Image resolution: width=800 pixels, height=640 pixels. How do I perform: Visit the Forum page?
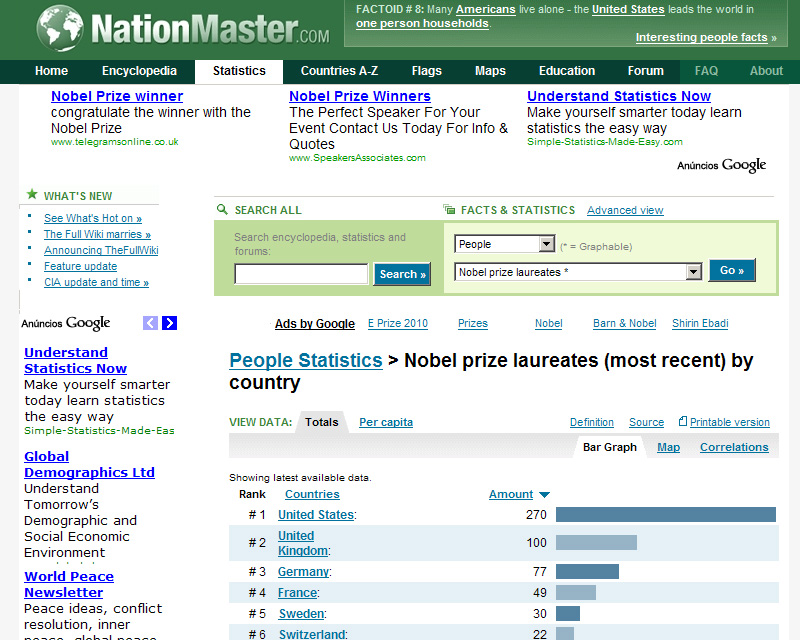(x=645, y=71)
